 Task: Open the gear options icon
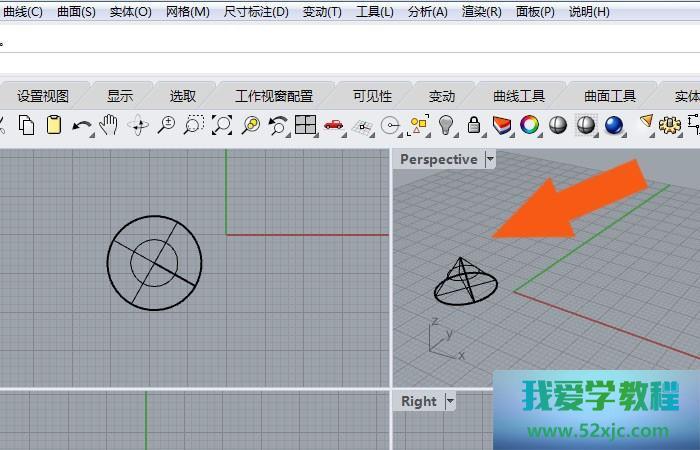click(x=669, y=125)
